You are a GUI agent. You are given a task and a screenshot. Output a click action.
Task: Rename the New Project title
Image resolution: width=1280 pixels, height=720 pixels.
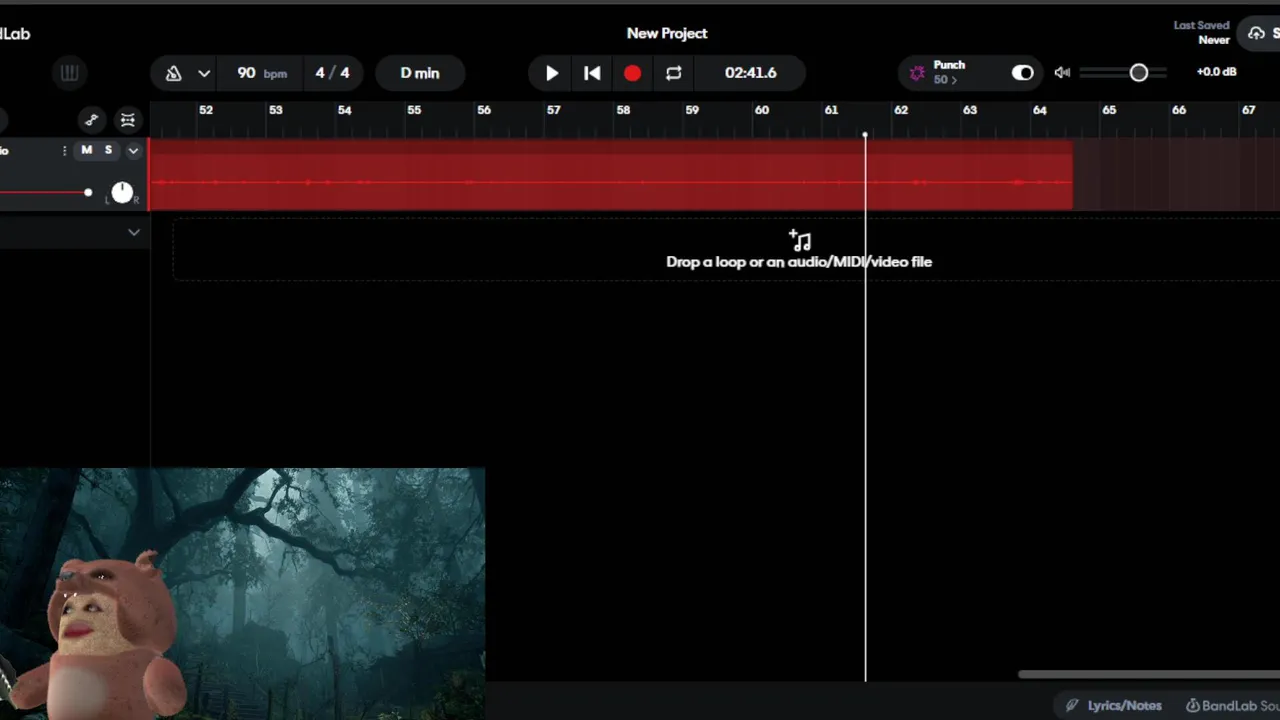667,33
